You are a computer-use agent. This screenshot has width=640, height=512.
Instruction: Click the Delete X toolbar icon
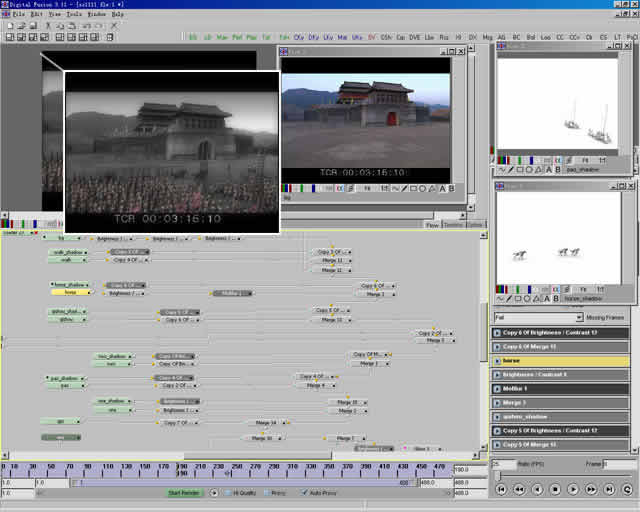coord(114,26)
